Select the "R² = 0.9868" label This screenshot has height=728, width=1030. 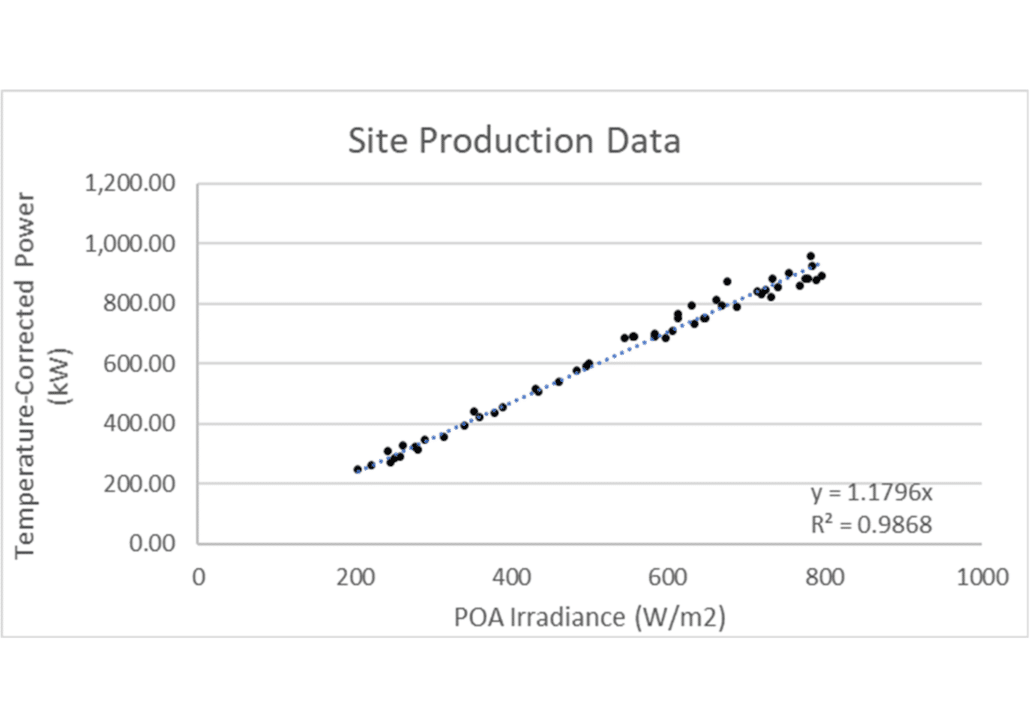pyautogui.click(x=871, y=523)
